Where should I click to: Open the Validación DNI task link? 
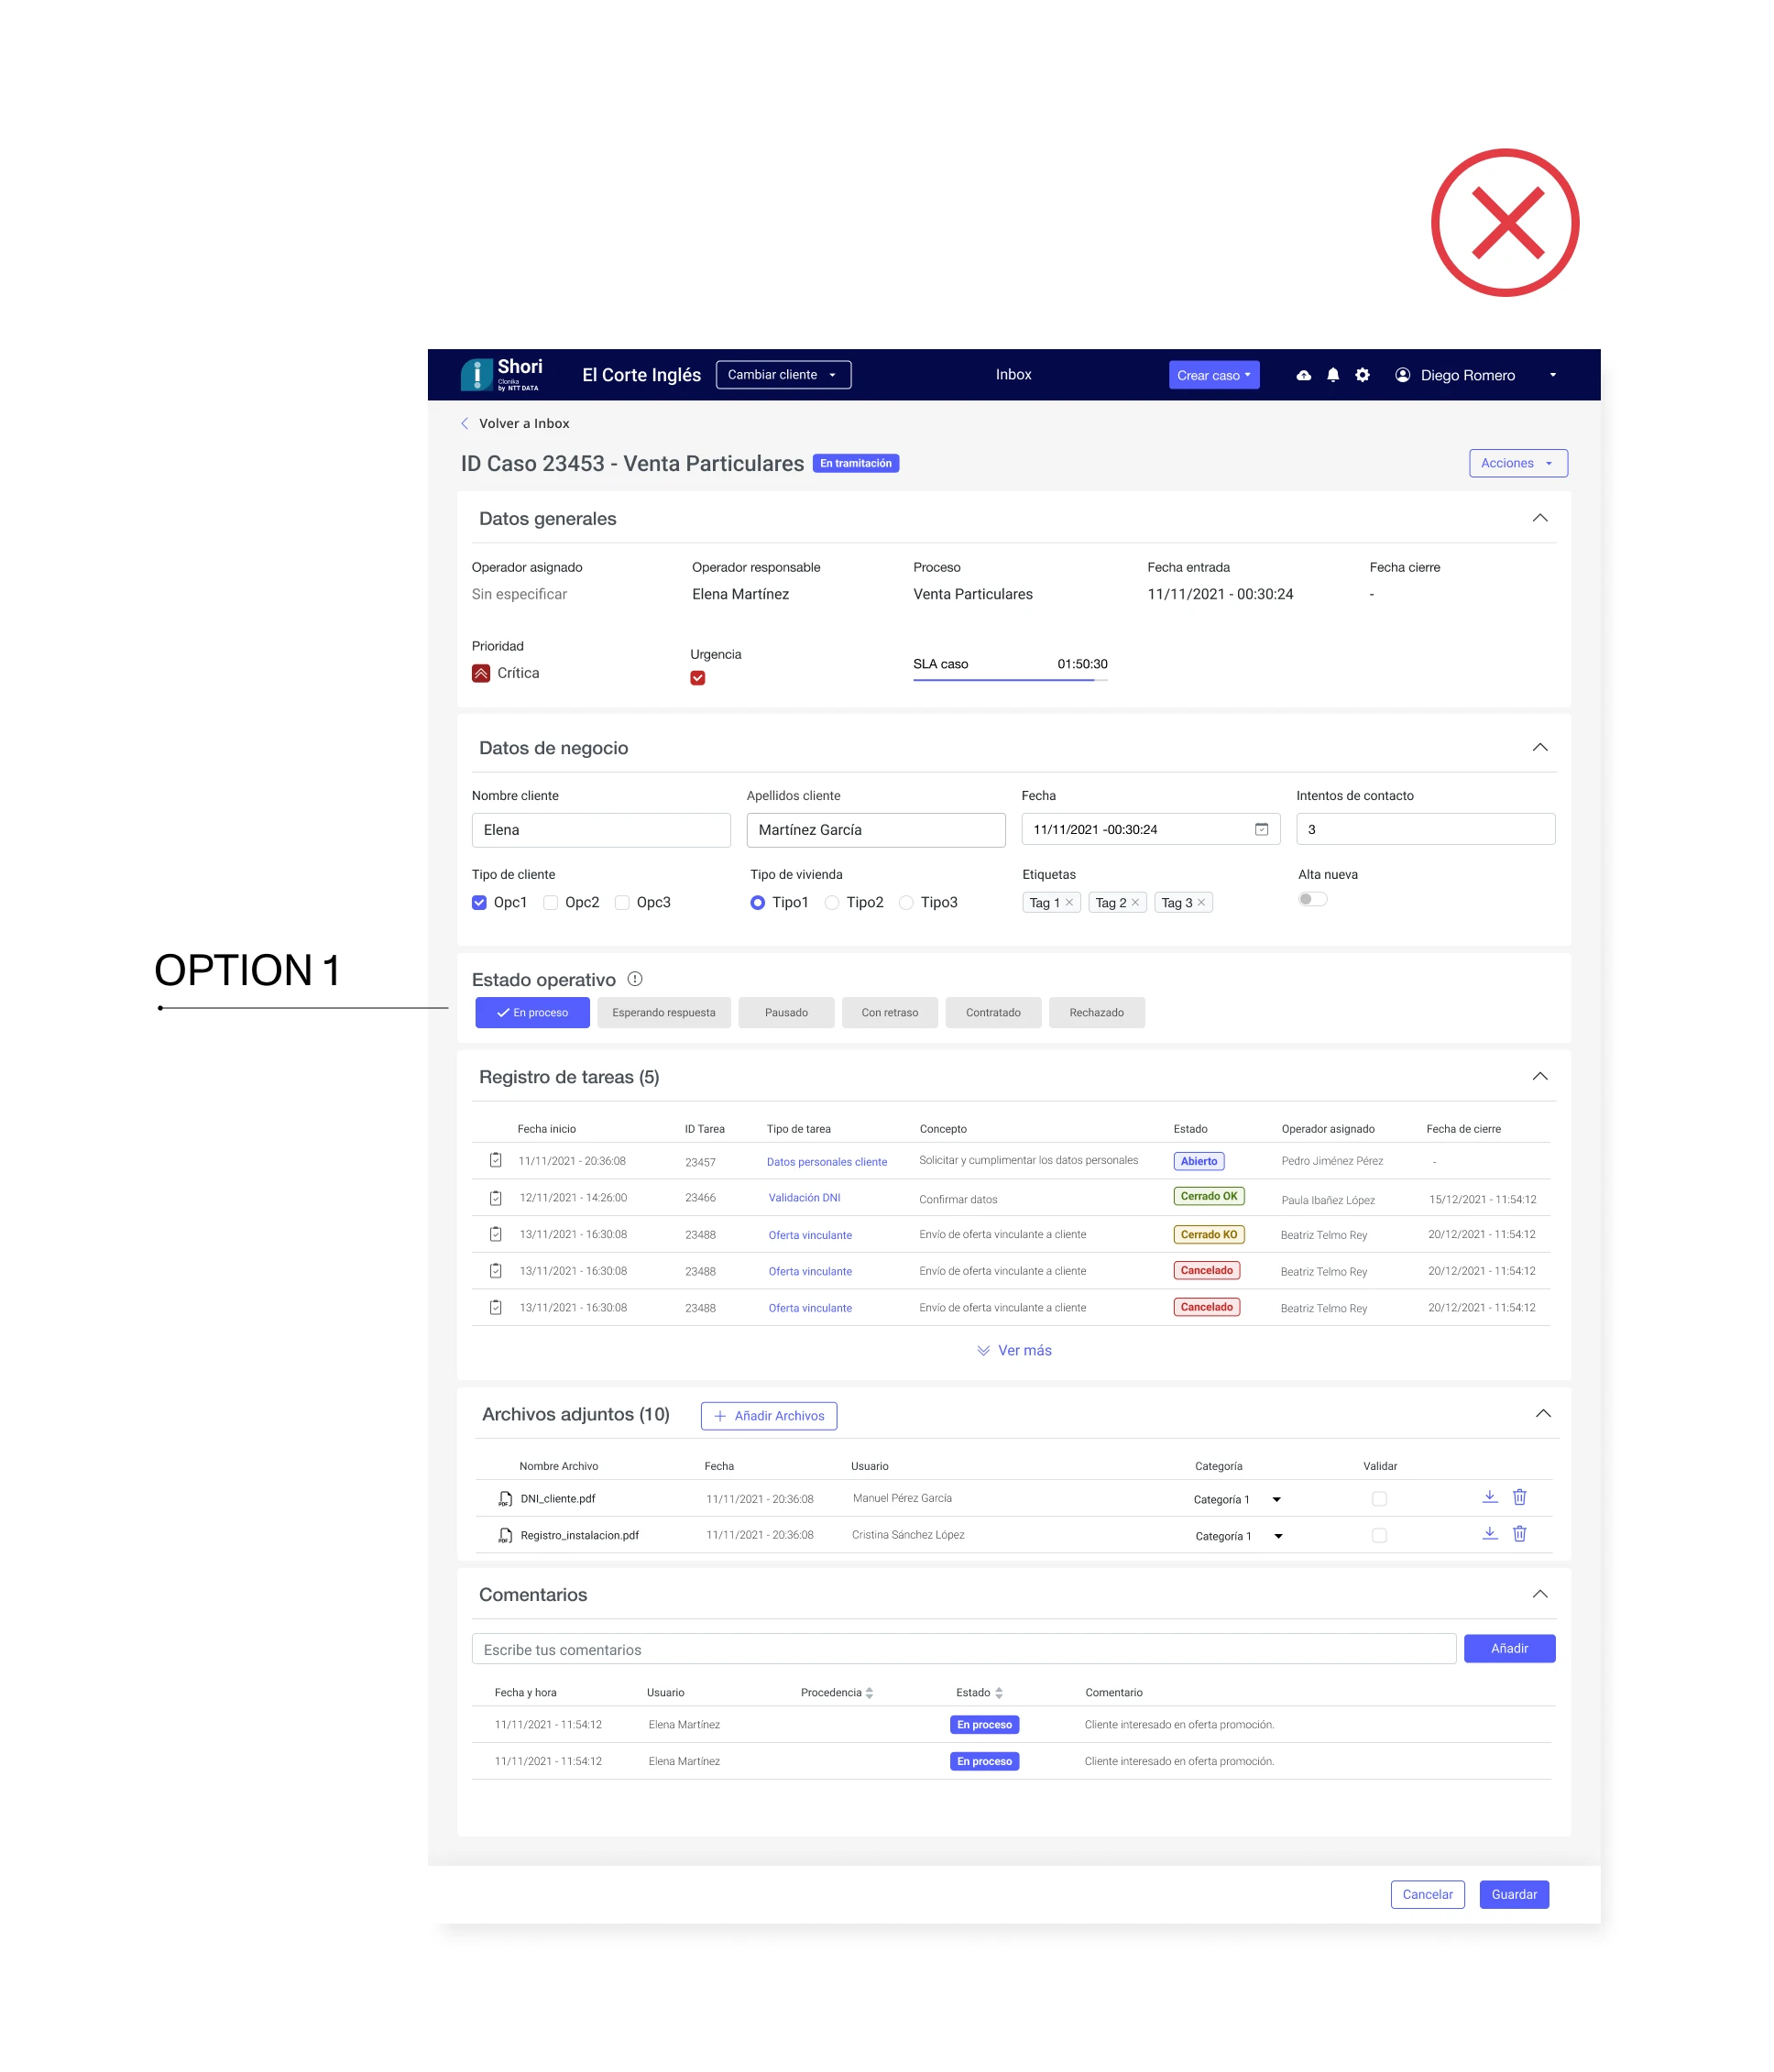[804, 1197]
